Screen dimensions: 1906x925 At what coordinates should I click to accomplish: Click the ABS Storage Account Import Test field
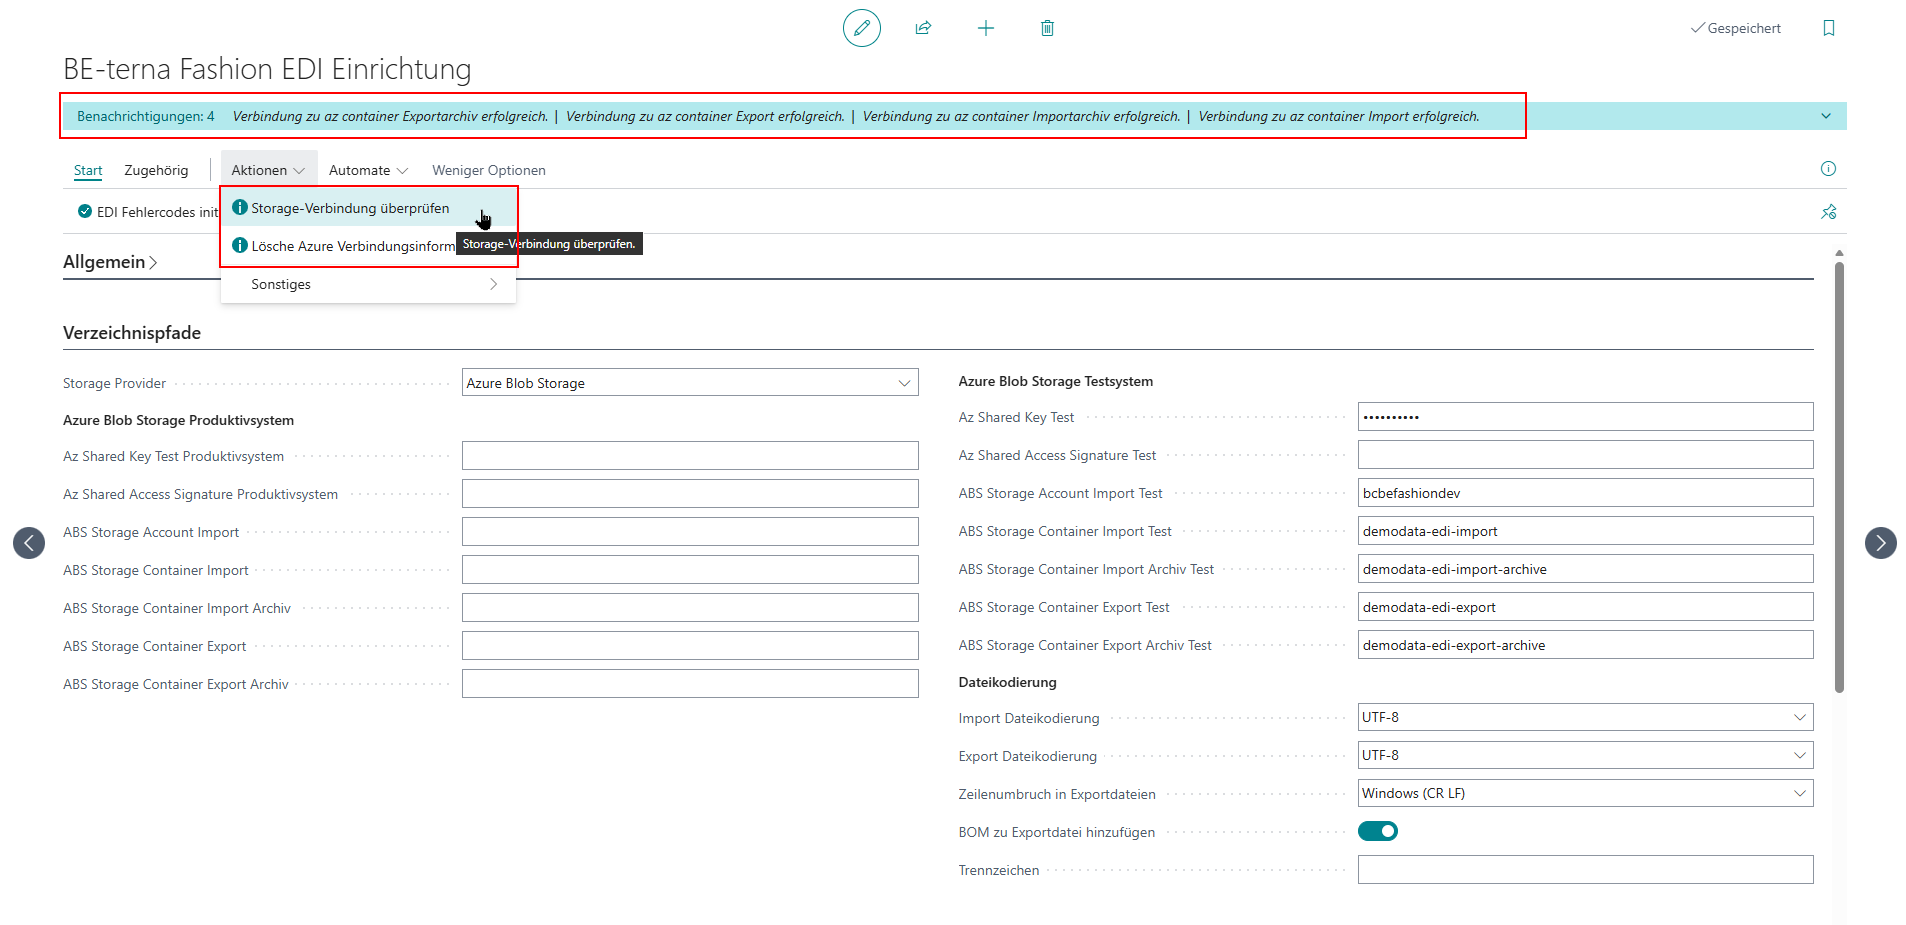(1584, 493)
